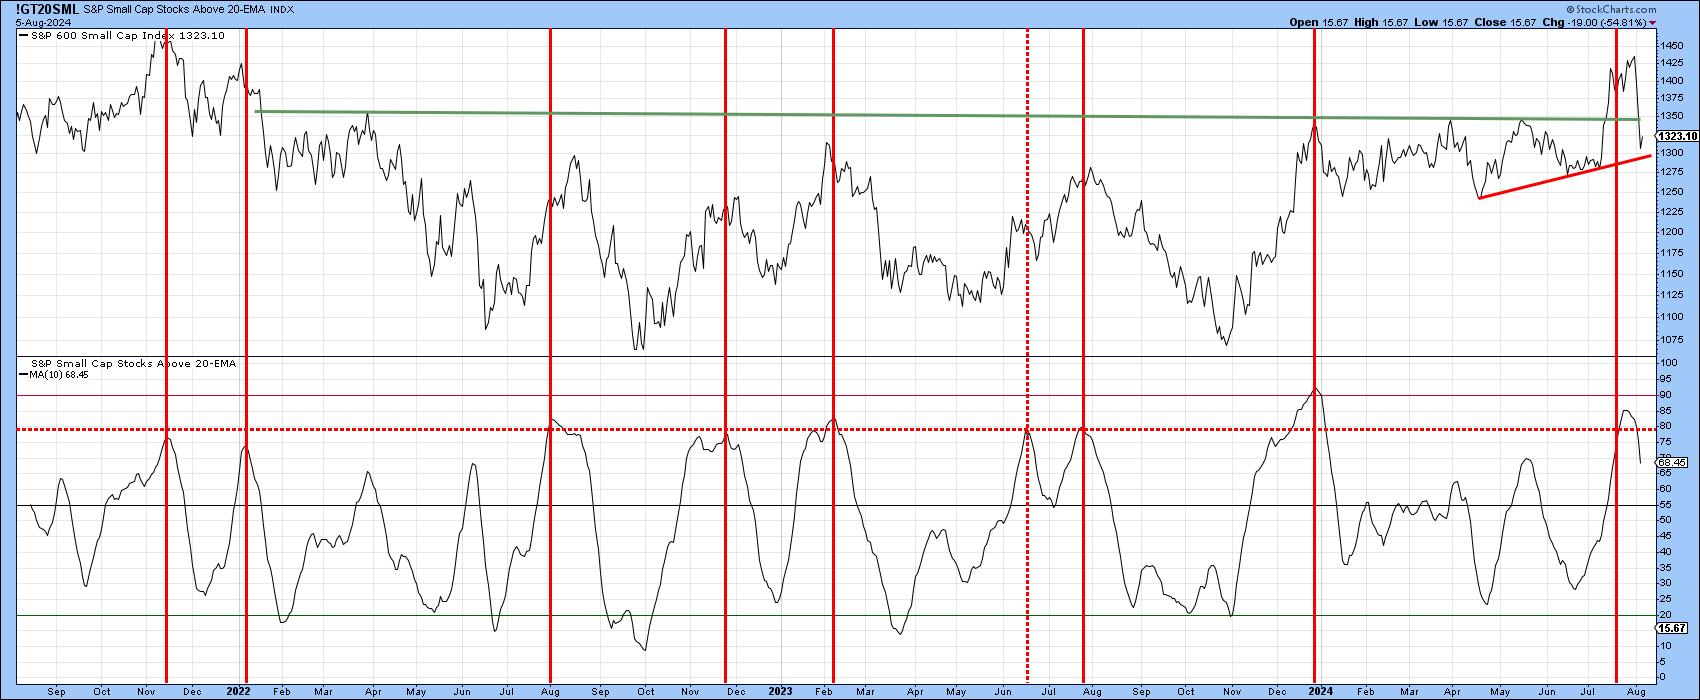1700x700 pixels.
Task: Click the 1100 price axis label
Action: point(1671,316)
